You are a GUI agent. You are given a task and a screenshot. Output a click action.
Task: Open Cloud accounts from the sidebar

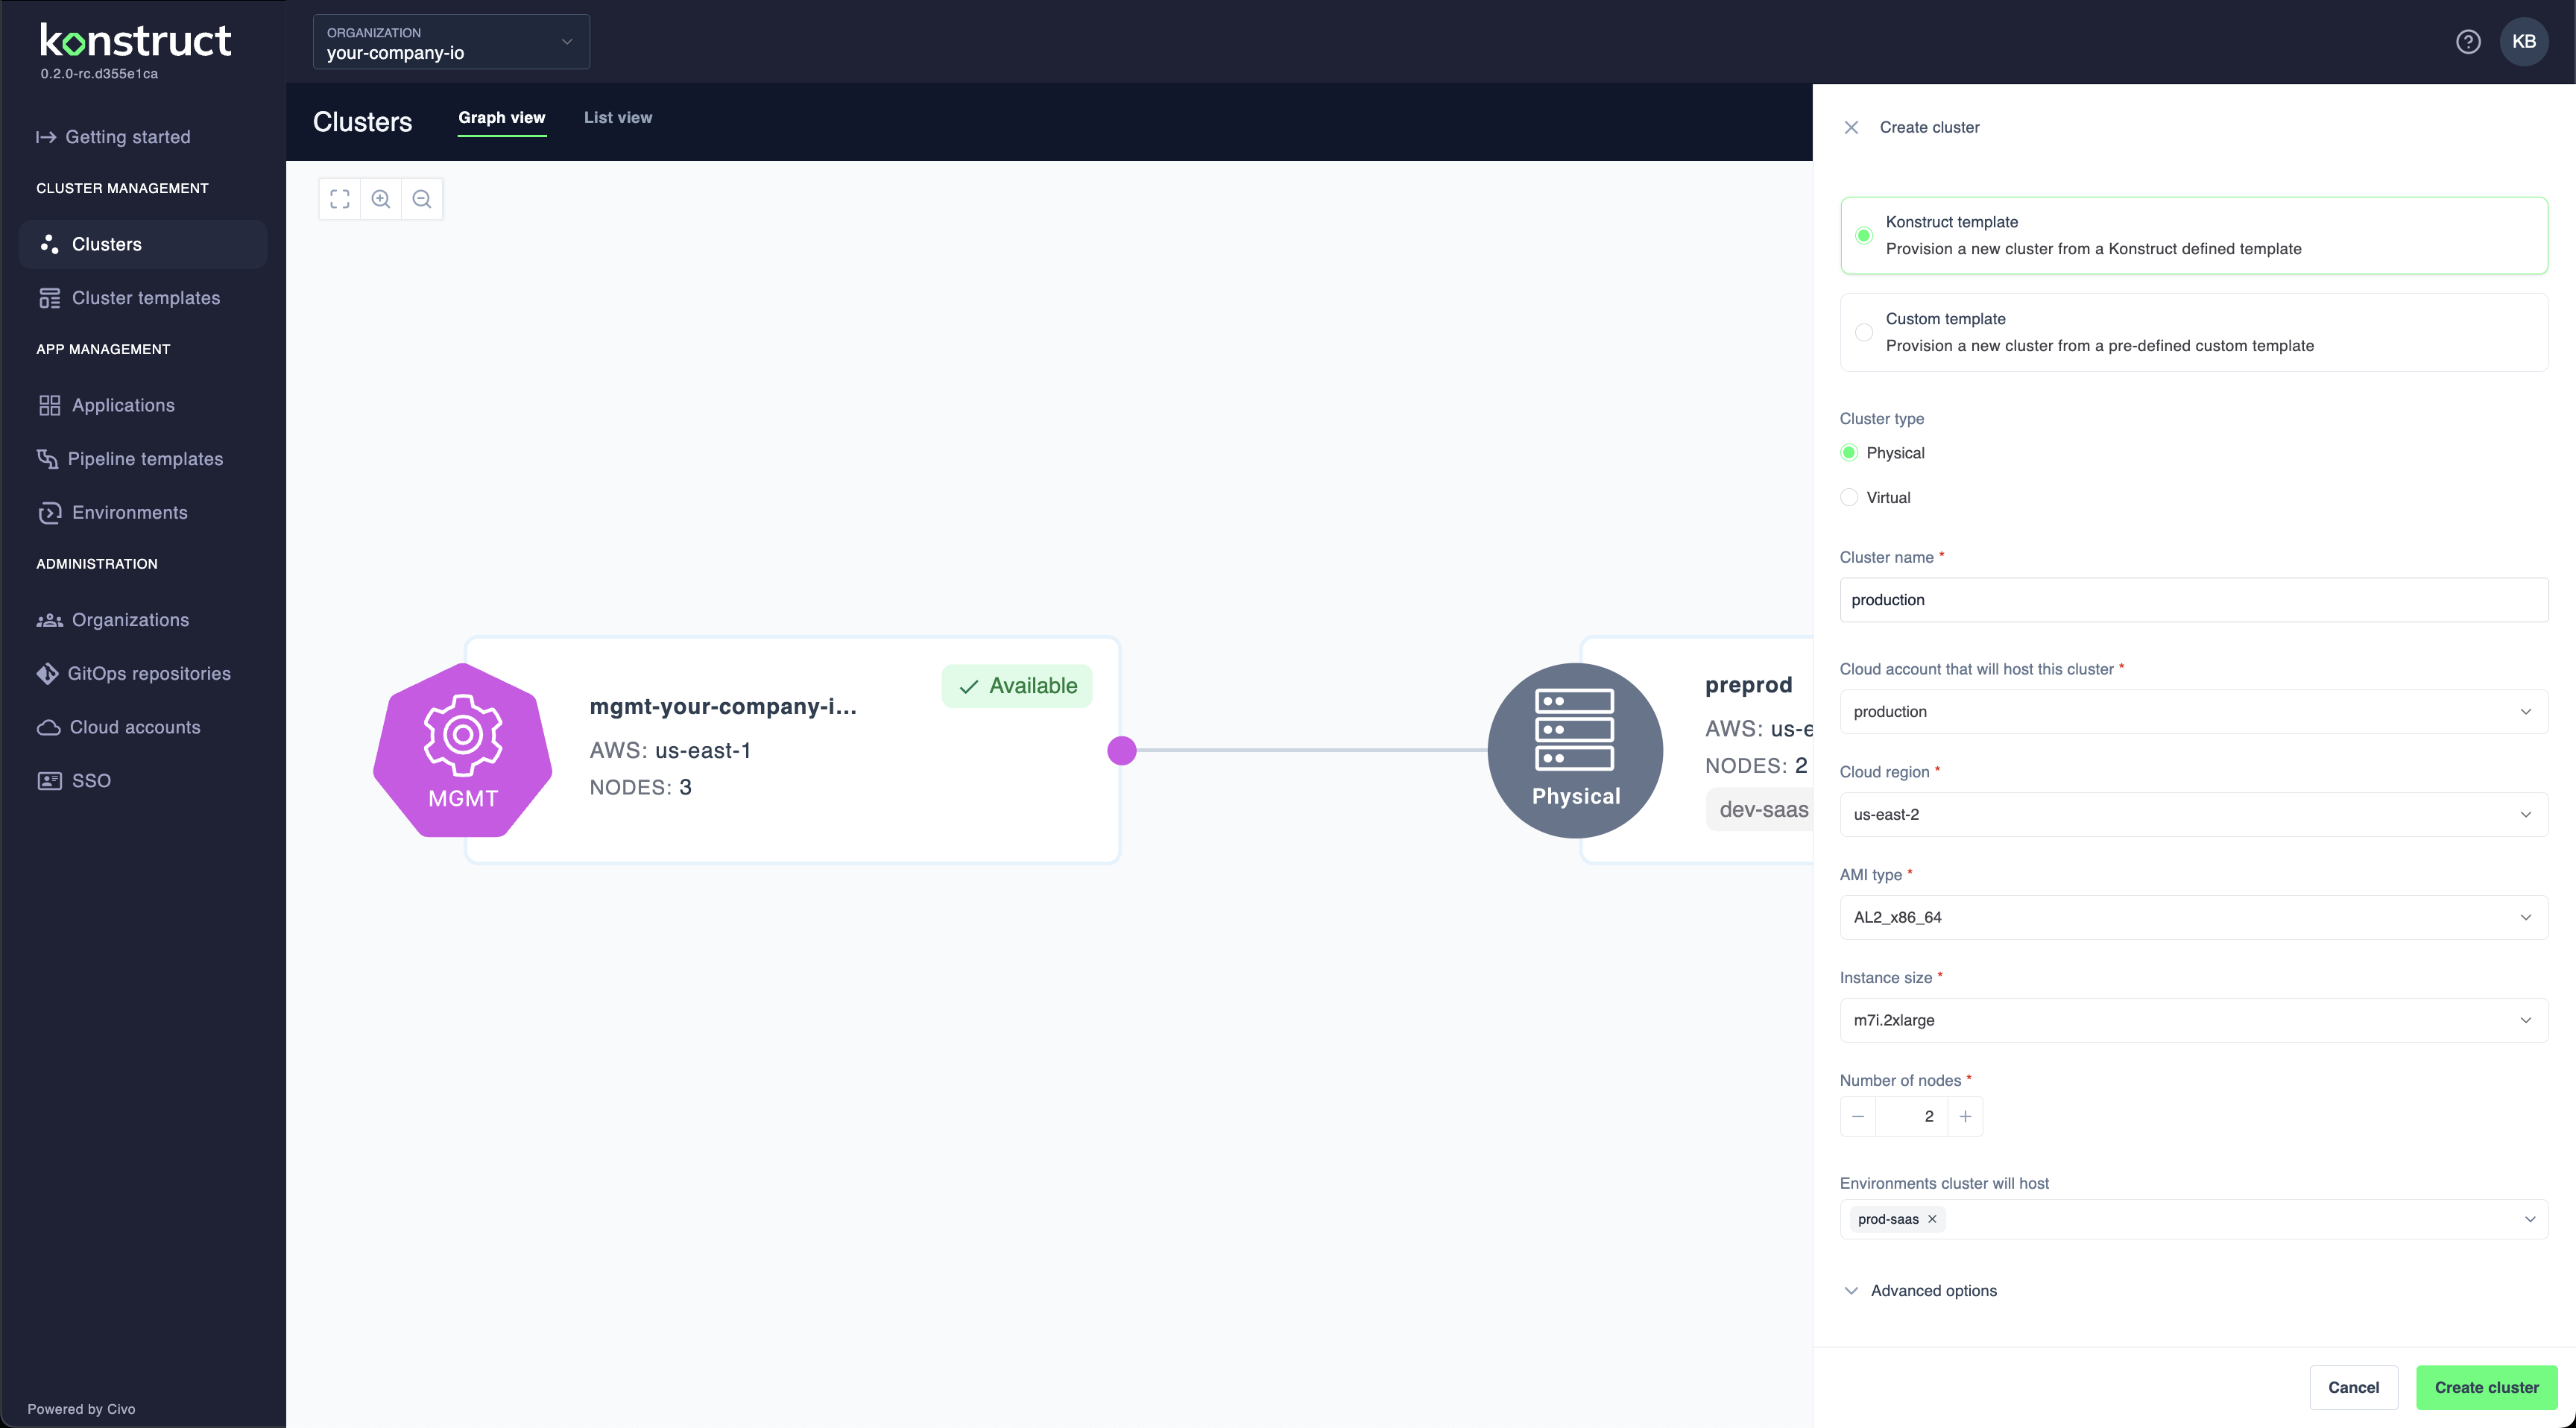[48, 727]
